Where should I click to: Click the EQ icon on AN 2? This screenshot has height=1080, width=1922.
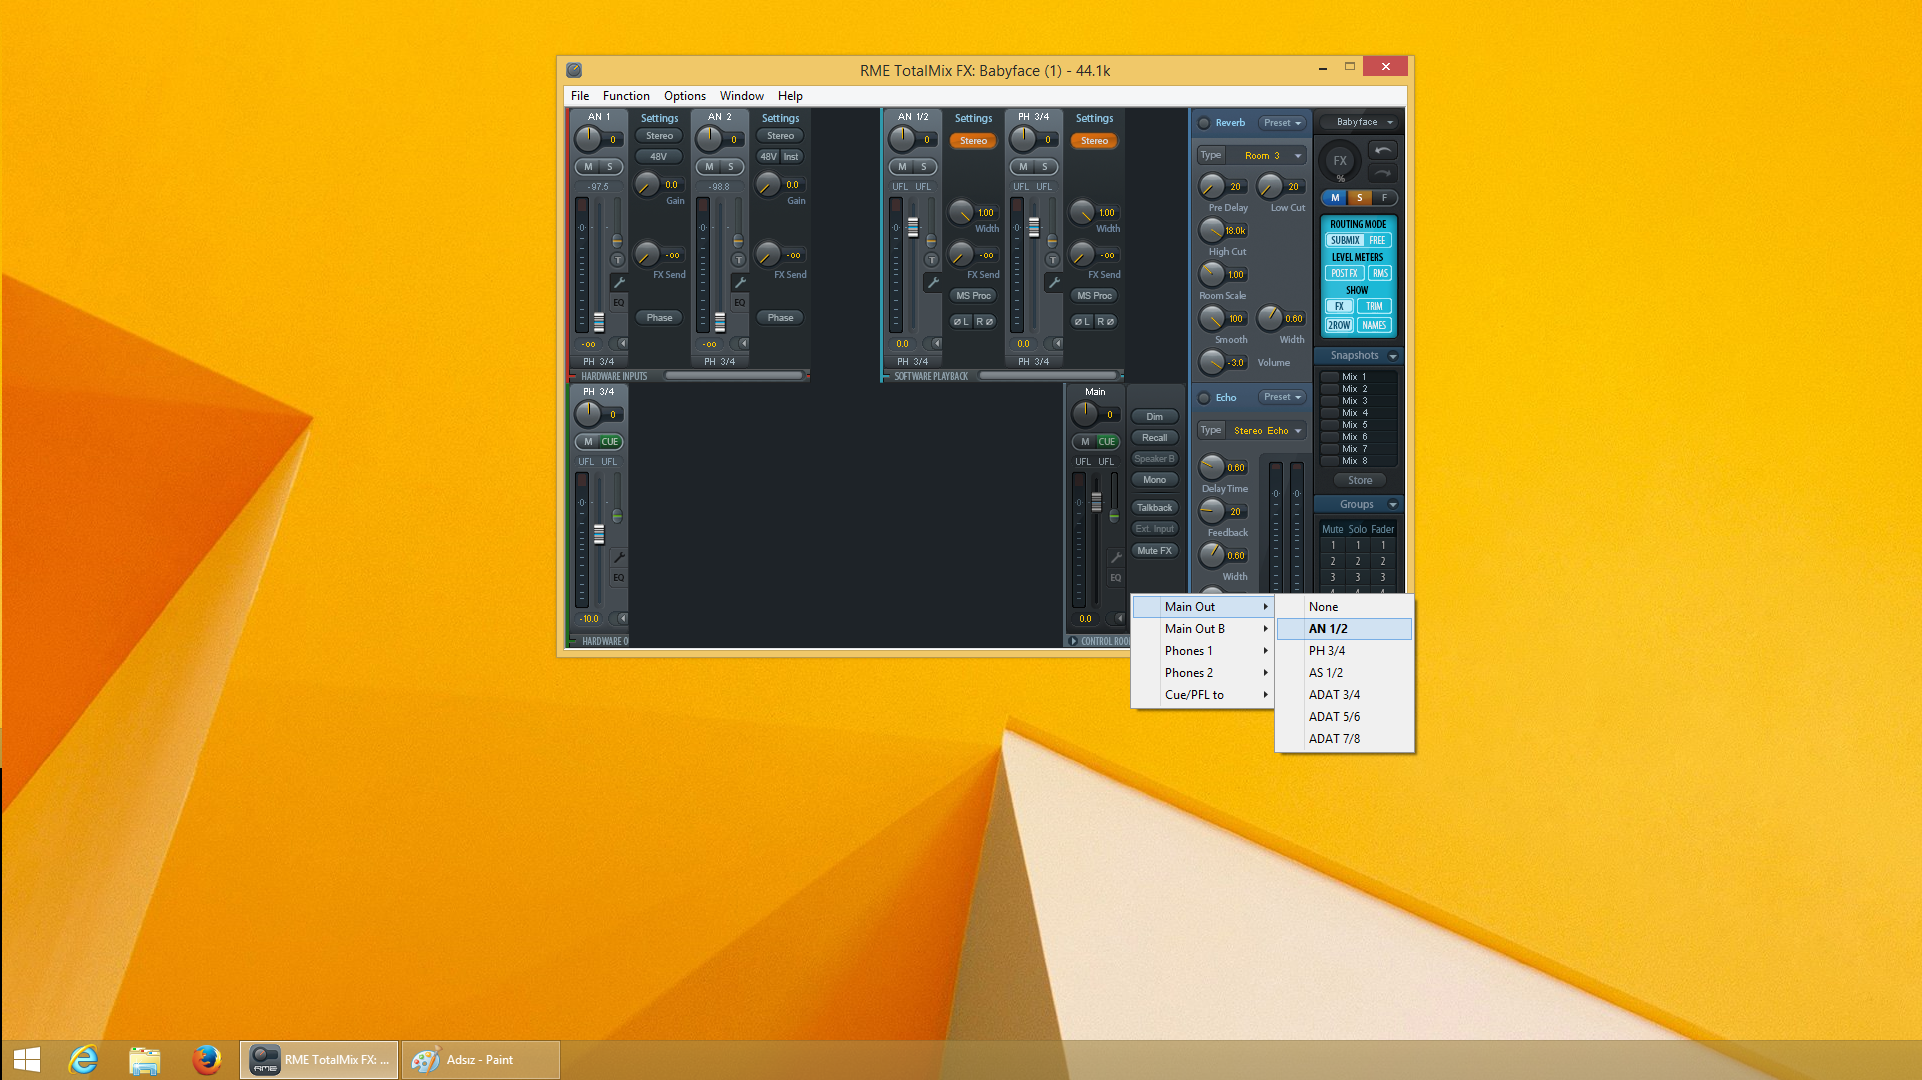coord(739,302)
